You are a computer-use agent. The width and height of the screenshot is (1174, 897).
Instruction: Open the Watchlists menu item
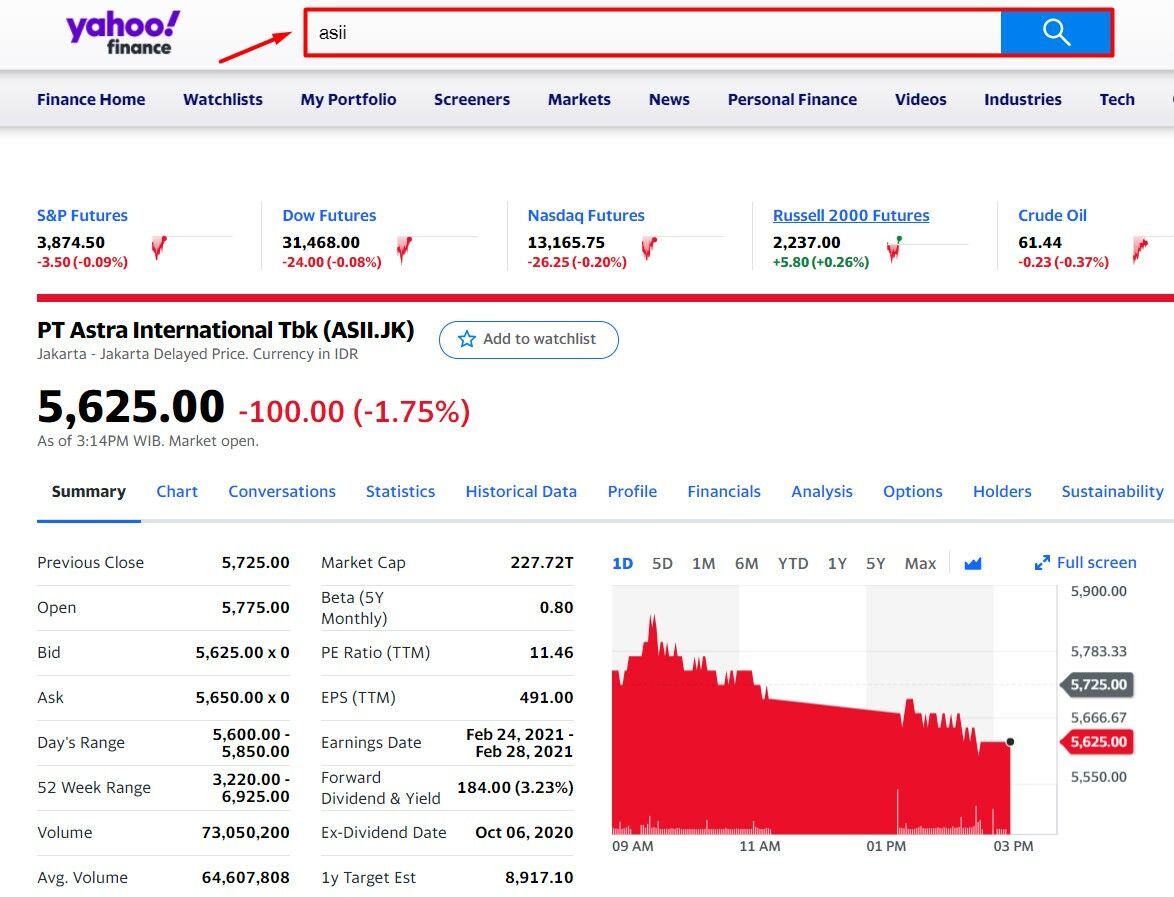pos(223,100)
